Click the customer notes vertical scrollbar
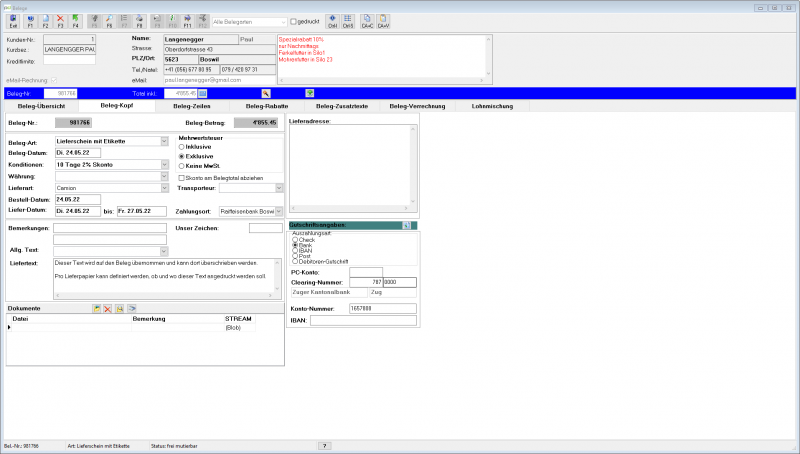Screen dimensions: 800x454 coord(488,56)
